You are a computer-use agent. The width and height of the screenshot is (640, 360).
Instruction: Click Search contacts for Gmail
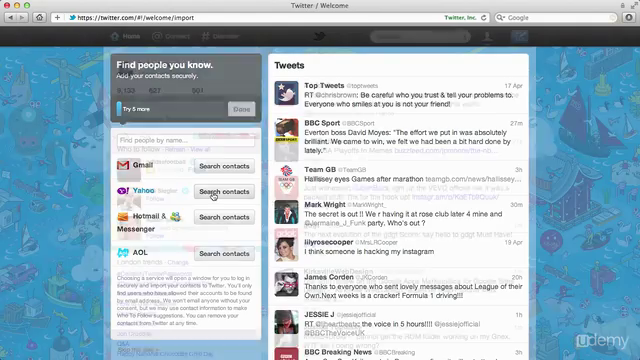pyautogui.click(x=224, y=166)
